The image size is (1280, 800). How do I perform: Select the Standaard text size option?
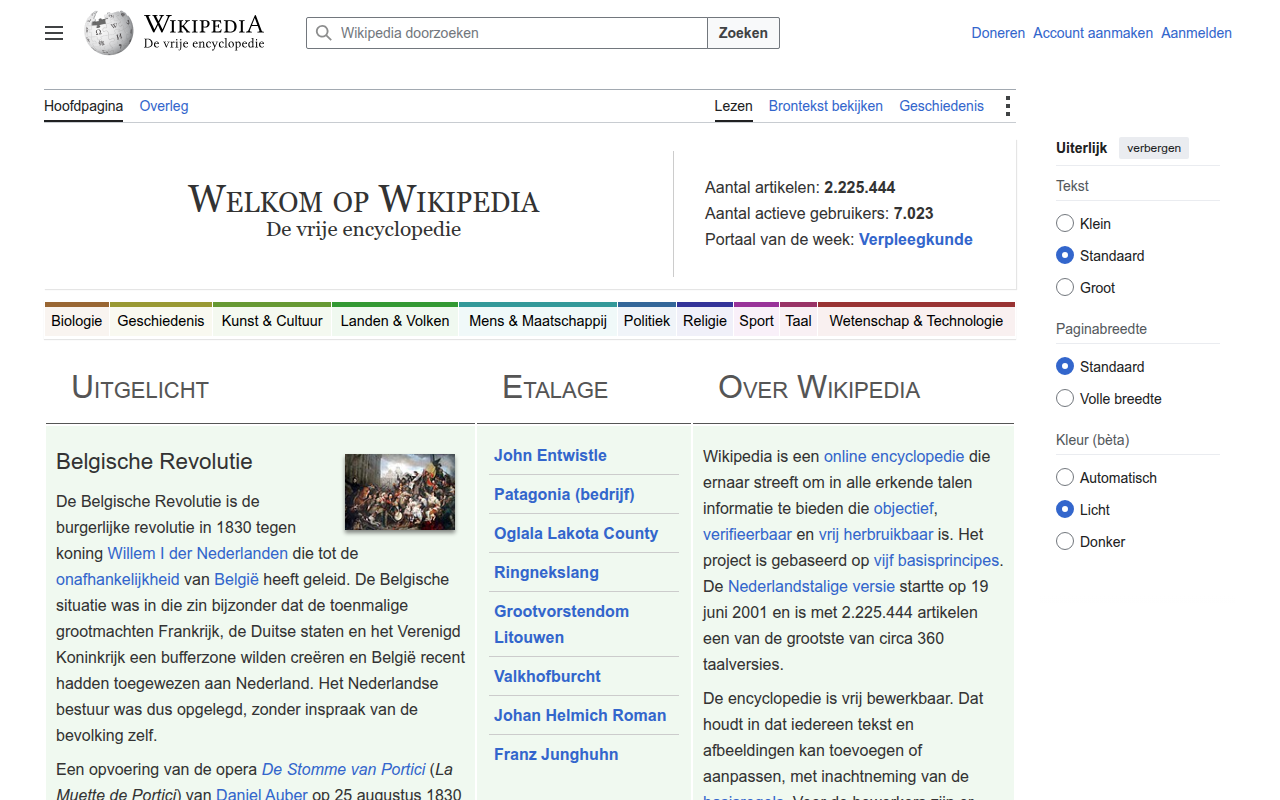point(1065,256)
